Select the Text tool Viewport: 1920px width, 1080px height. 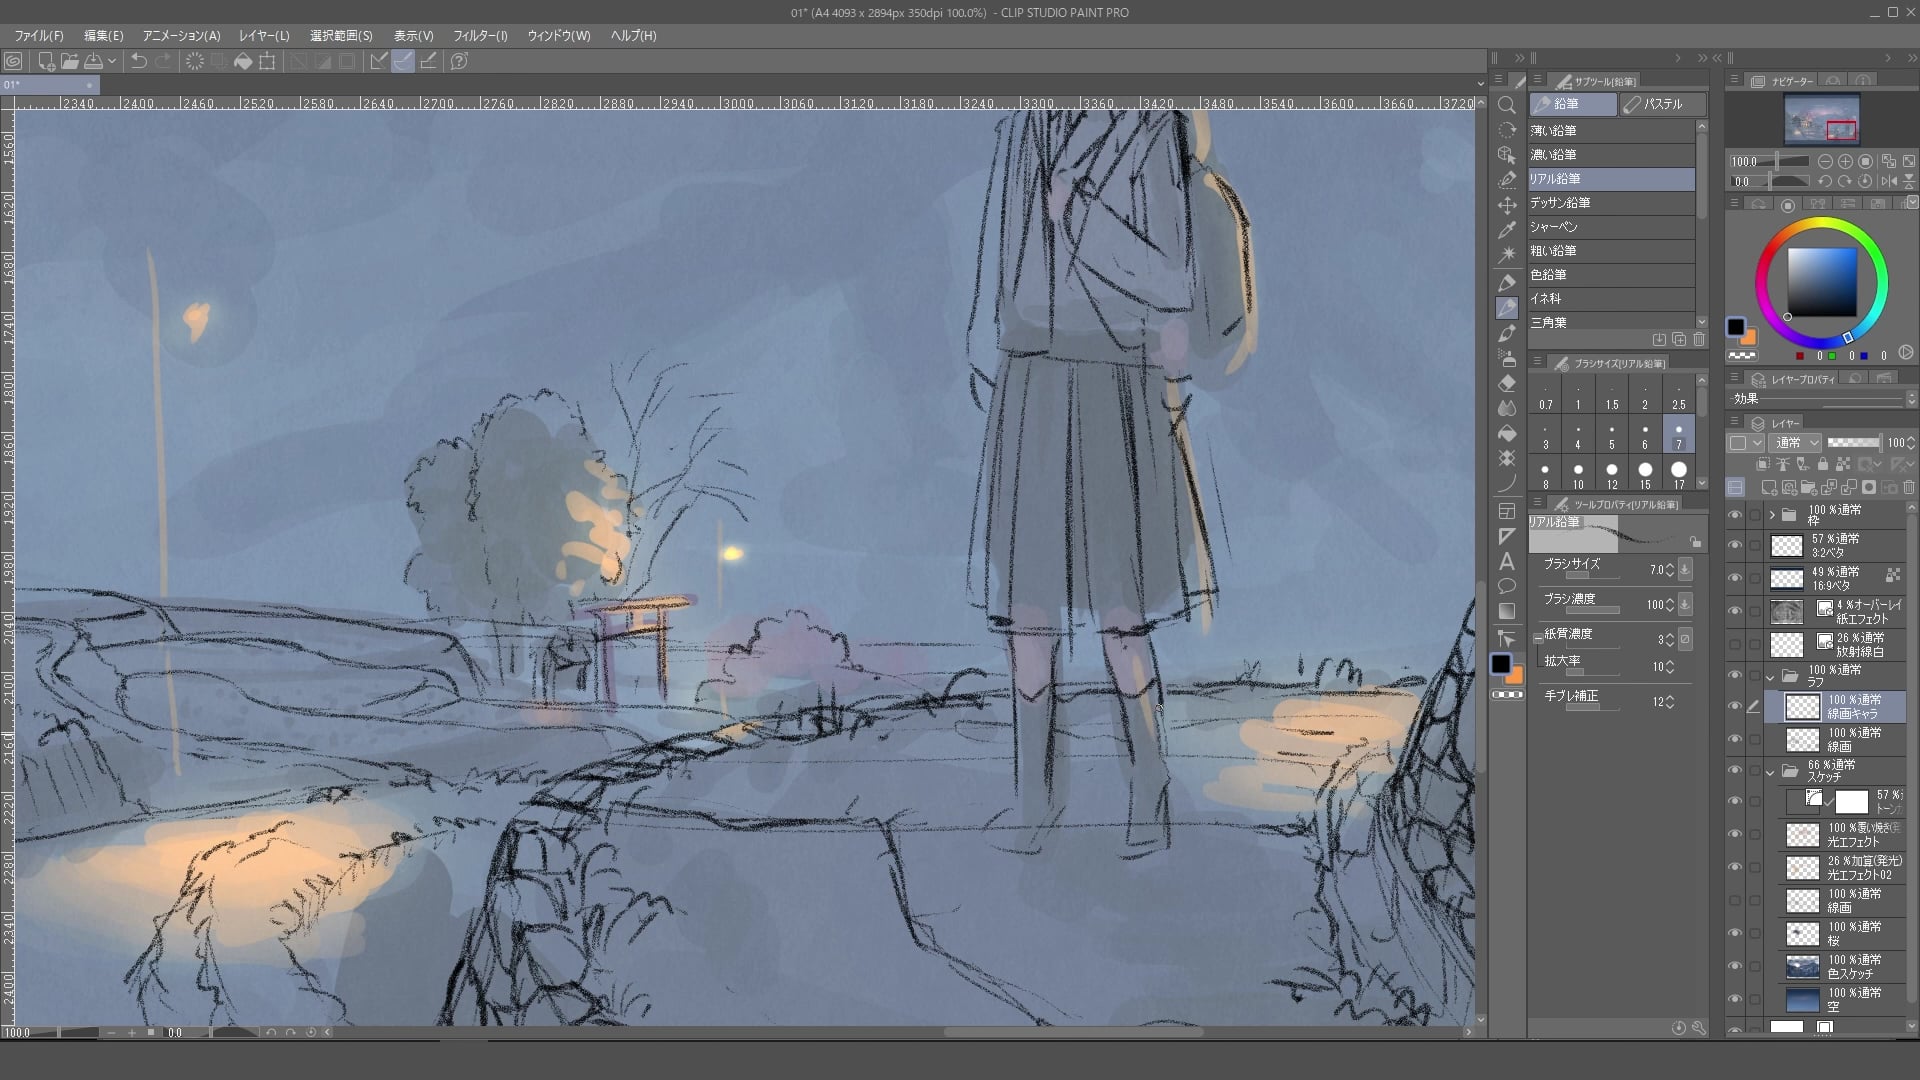pyautogui.click(x=1507, y=562)
